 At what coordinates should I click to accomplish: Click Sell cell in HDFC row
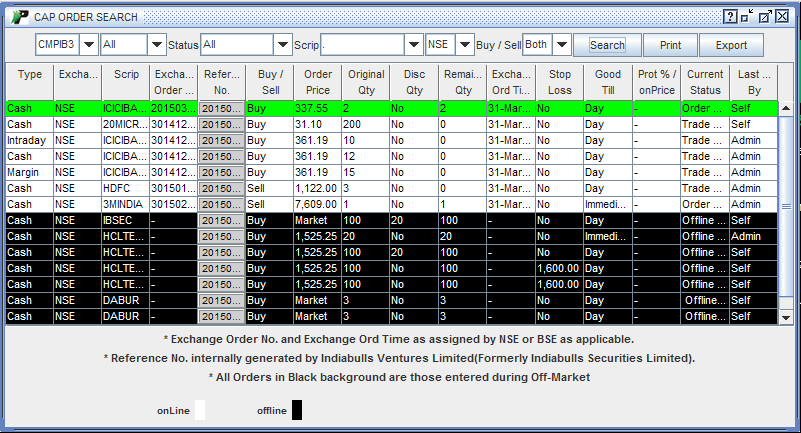coord(270,188)
